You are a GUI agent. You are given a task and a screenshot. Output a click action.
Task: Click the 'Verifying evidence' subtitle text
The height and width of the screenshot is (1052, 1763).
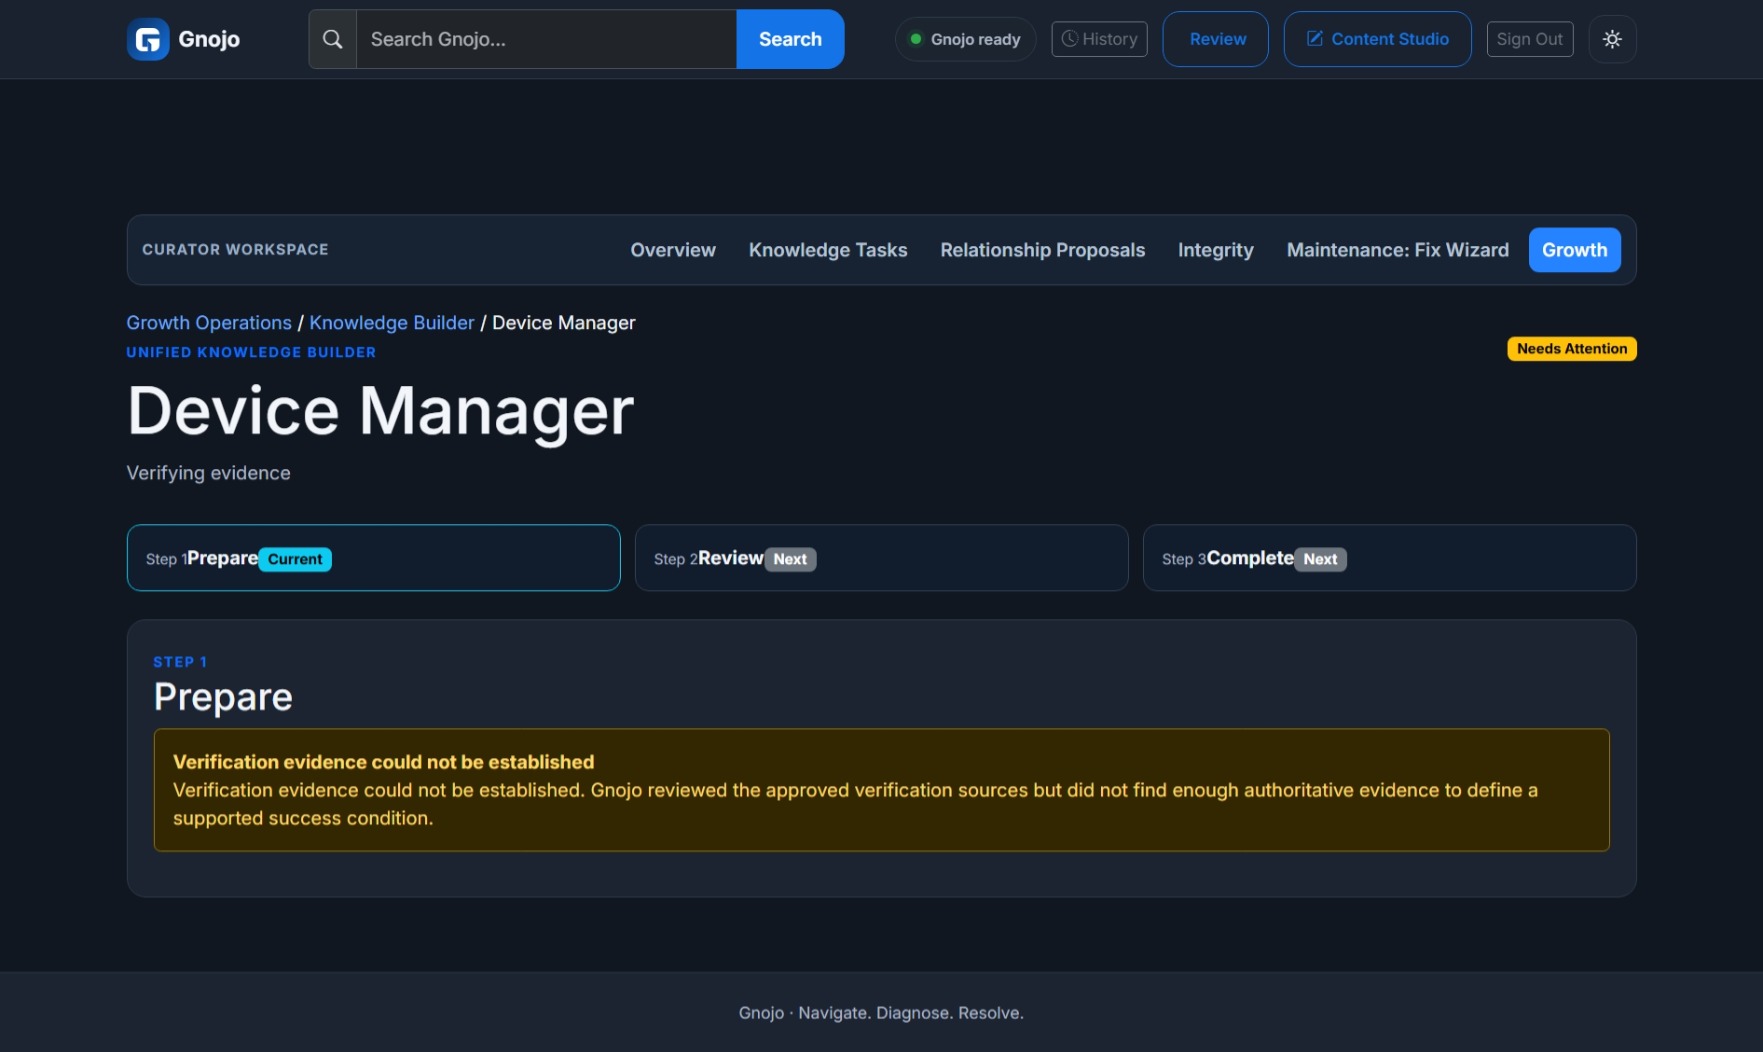208,473
